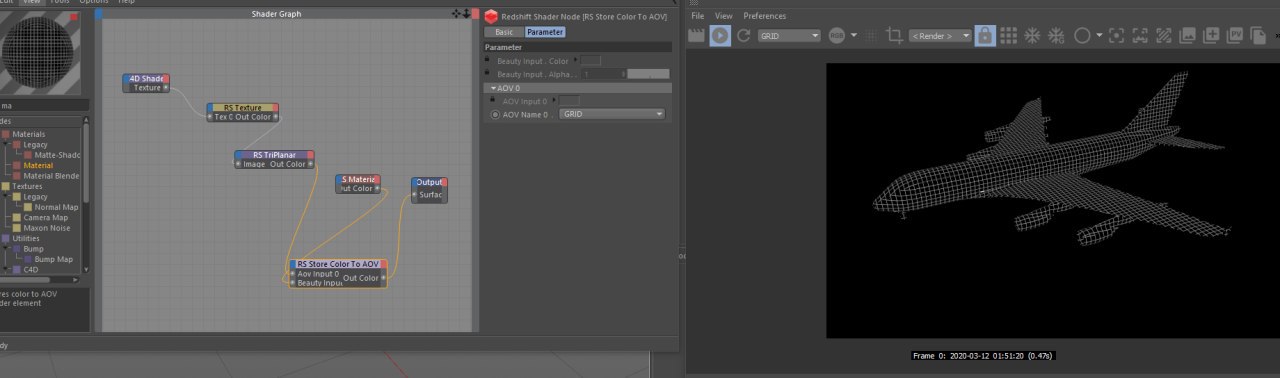1280x378 pixels.
Task: Click the RGB channel circle icon
Action: [836, 35]
